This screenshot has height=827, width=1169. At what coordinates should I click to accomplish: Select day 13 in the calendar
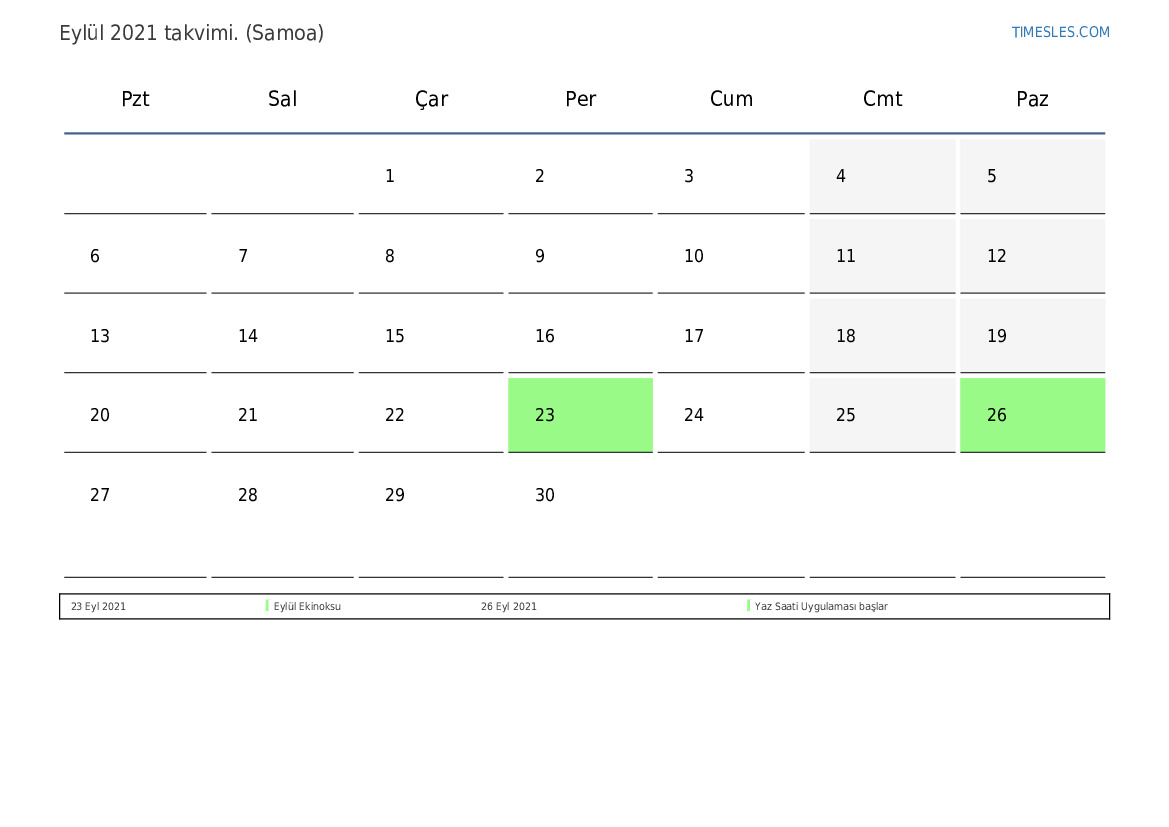[135, 336]
